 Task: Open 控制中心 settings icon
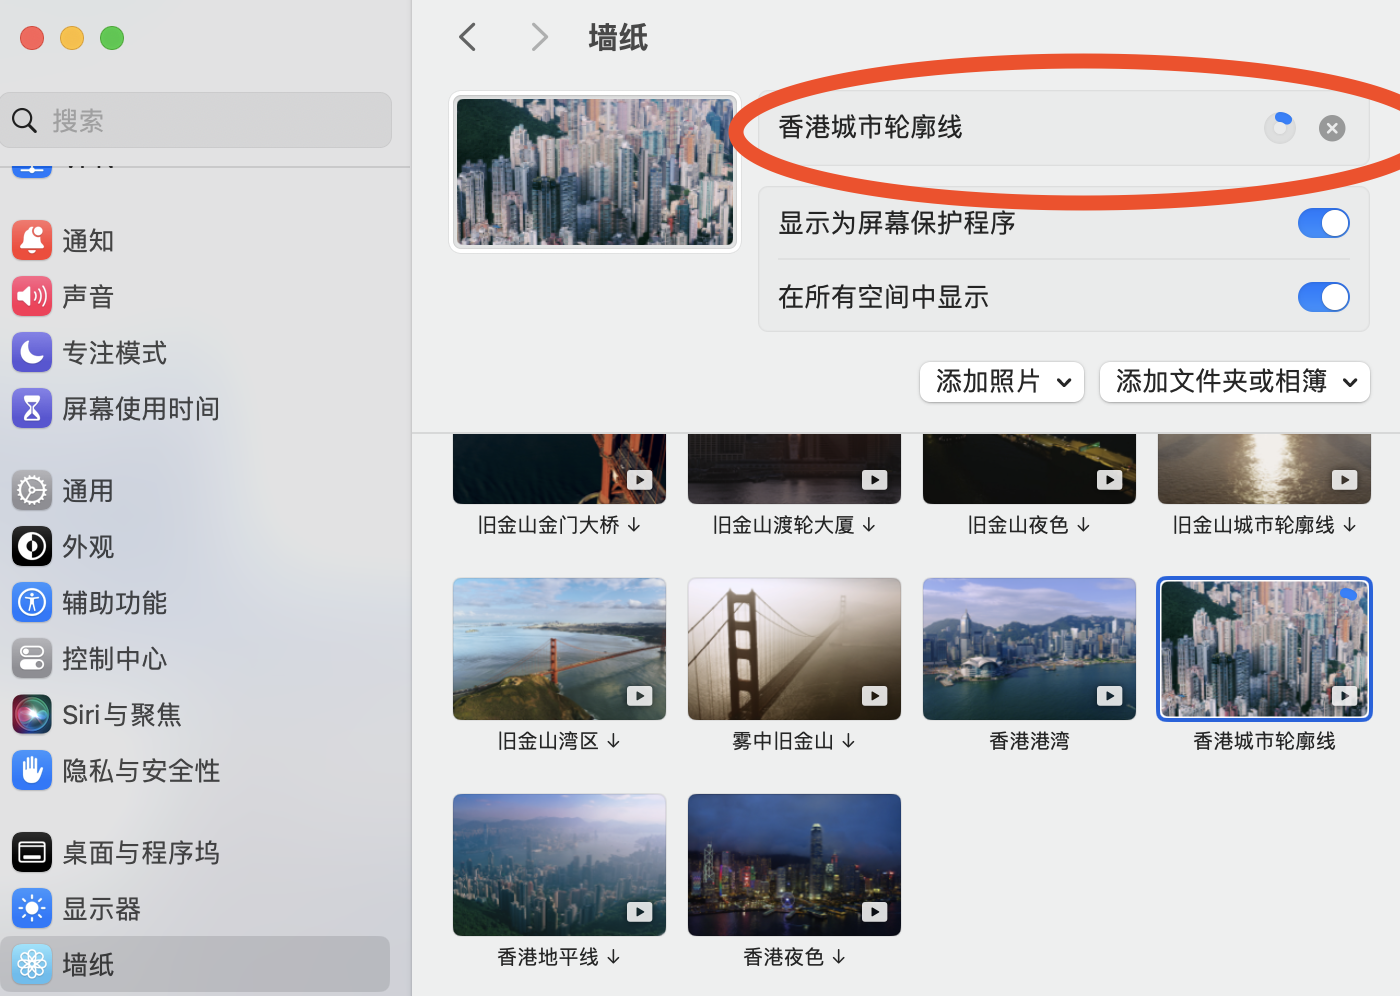coord(32,659)
